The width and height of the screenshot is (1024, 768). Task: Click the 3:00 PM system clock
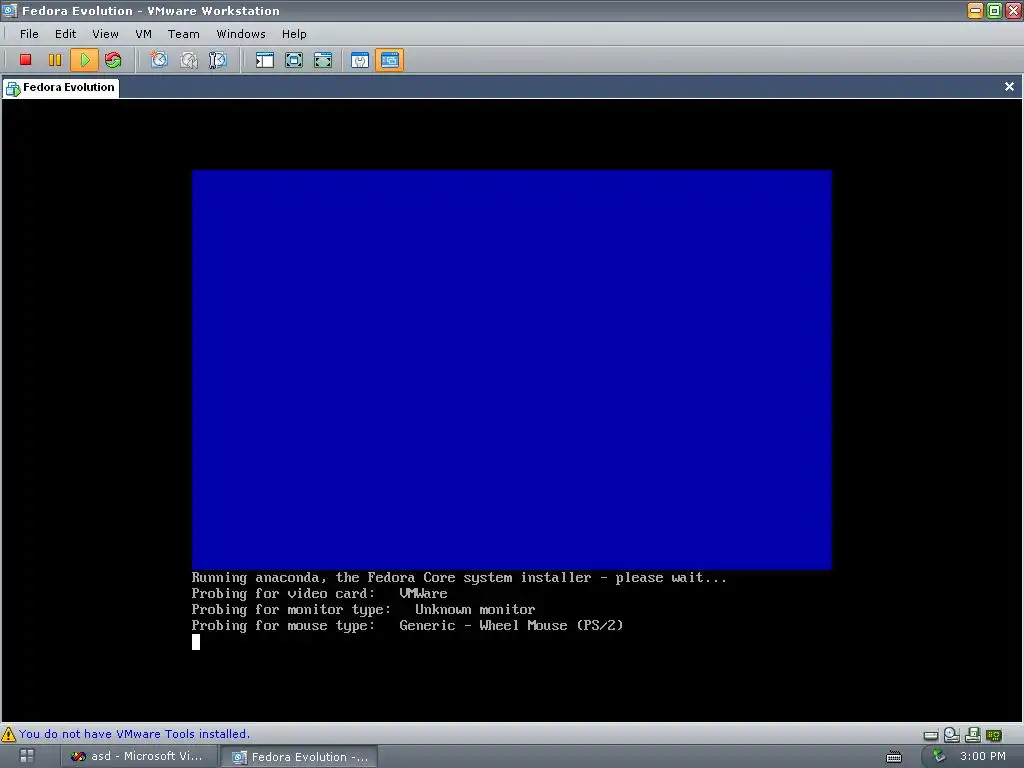982,756
